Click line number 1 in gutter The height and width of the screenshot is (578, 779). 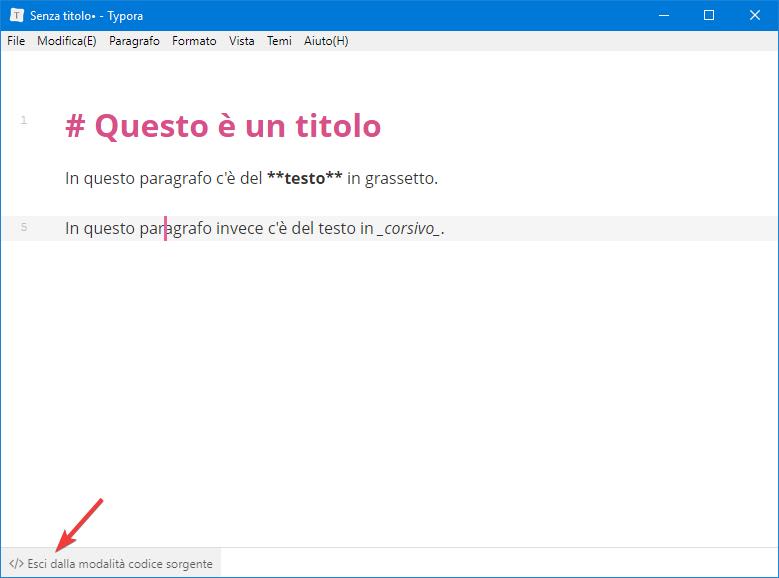(x=23, y=120)
